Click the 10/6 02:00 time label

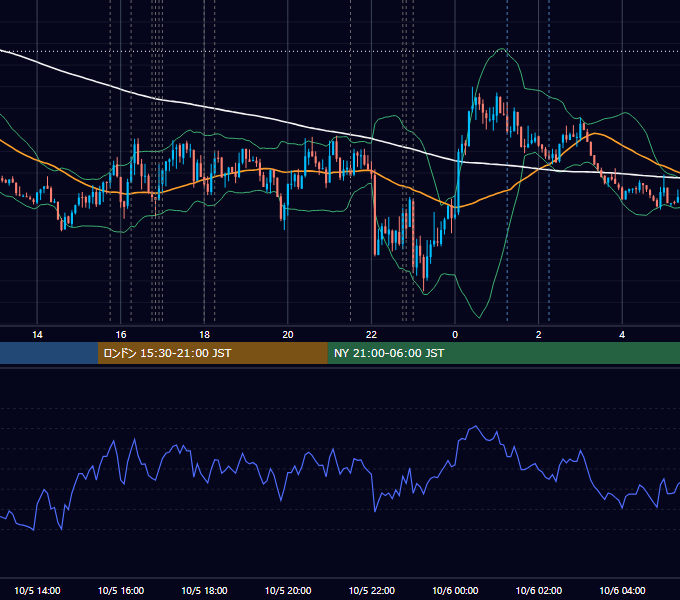click(x=539, y=590)
